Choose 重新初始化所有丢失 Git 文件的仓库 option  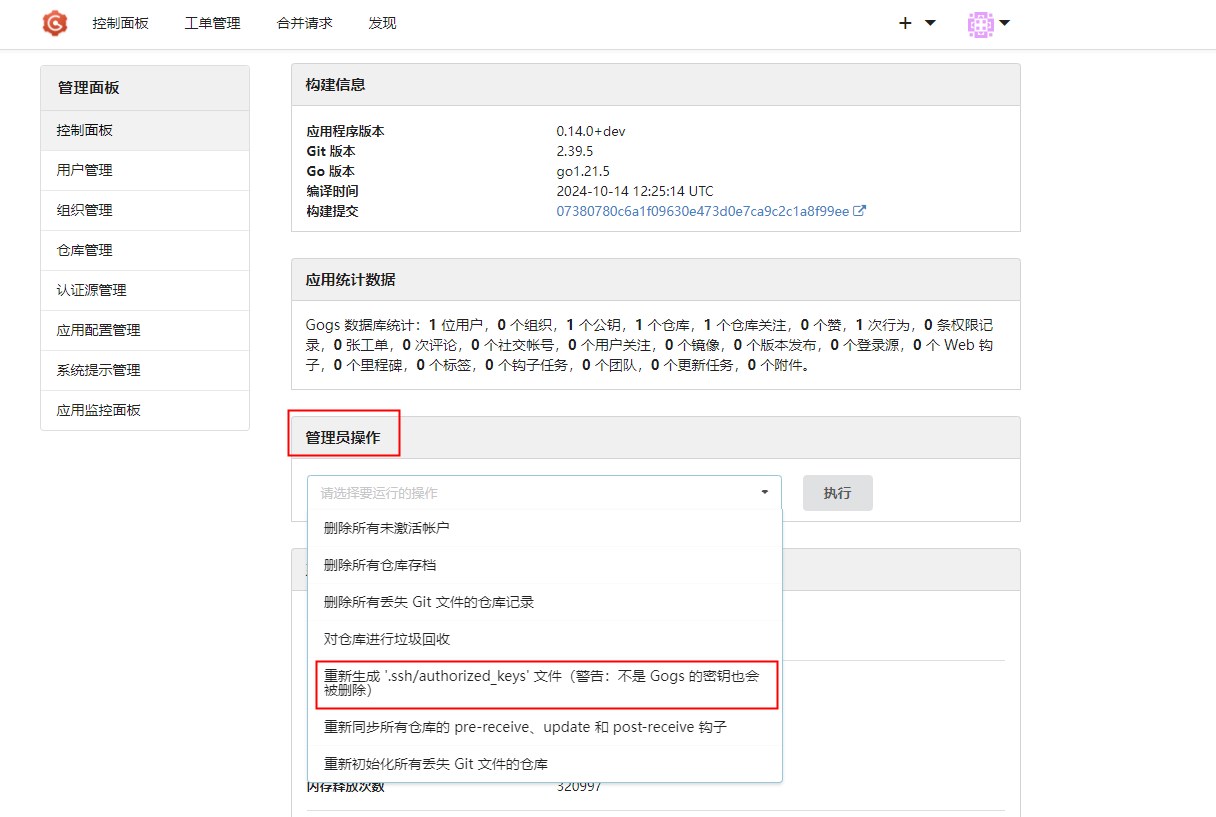pyautogui.click(x=544, y=764)
